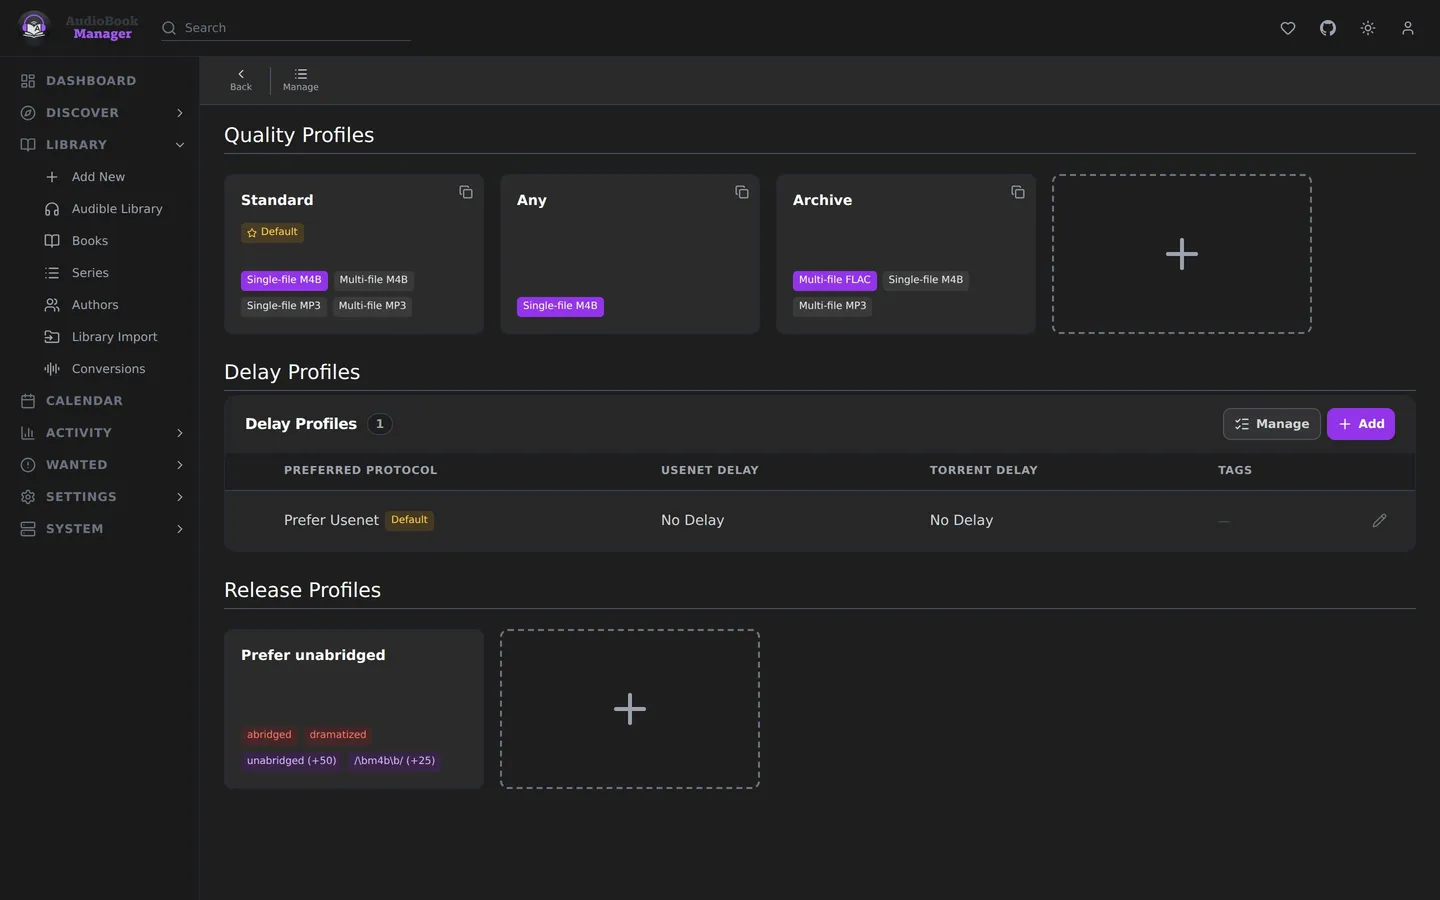Viewport: 1440px width, 900px height.
Task: Click the Prefer Usenet row label
Action: 331,520
